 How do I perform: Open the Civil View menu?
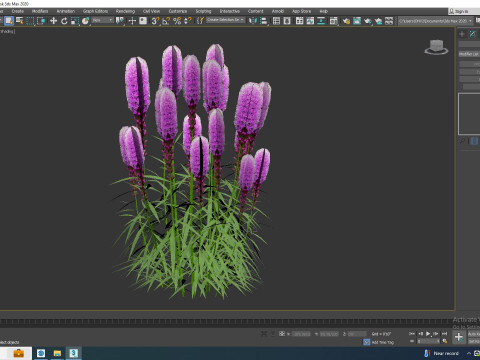tap(151, 11)
